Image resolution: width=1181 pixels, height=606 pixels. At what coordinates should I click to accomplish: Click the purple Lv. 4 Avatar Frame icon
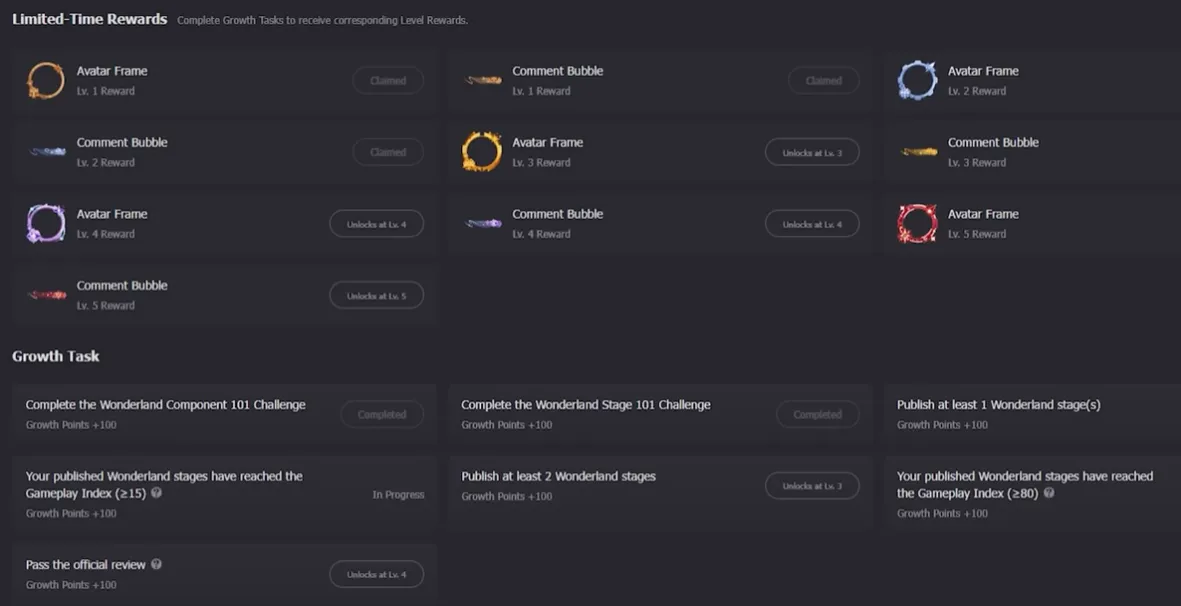[46, 223]
